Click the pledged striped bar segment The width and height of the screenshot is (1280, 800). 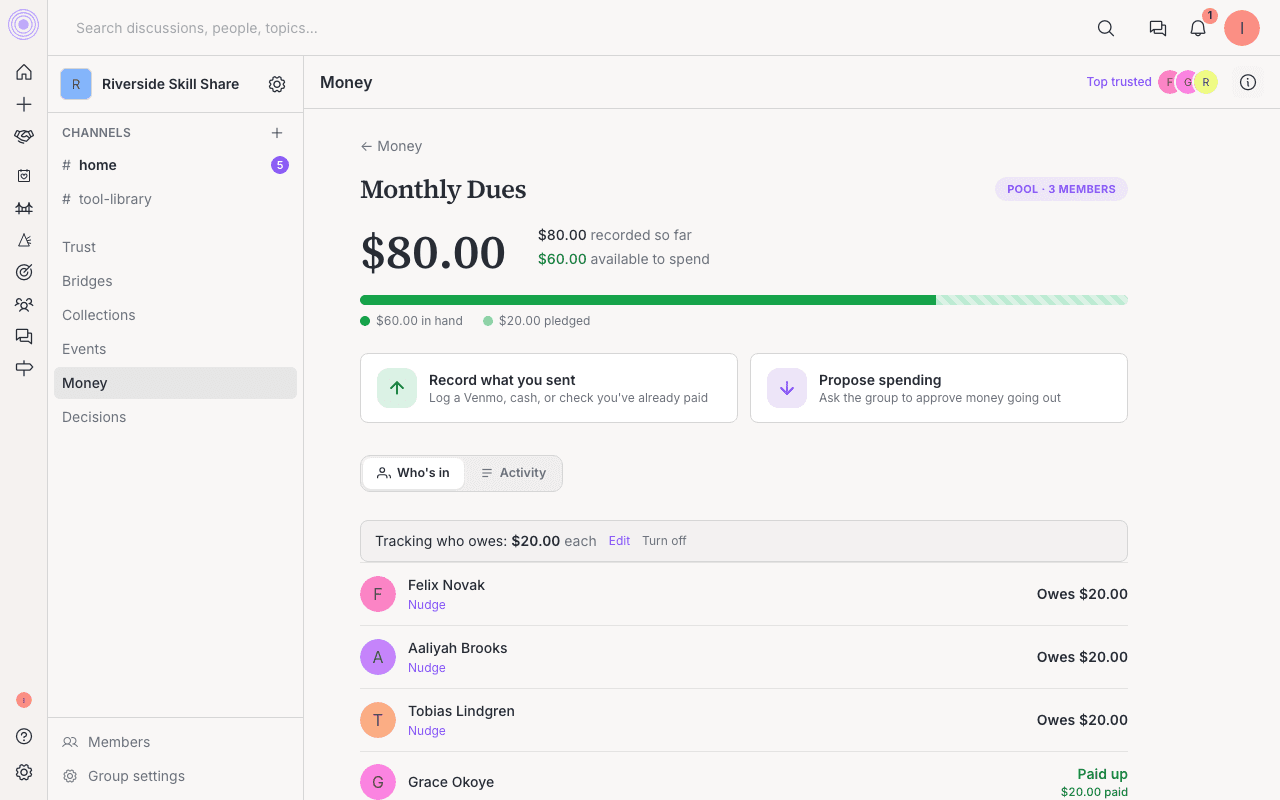pos(1032,300)
